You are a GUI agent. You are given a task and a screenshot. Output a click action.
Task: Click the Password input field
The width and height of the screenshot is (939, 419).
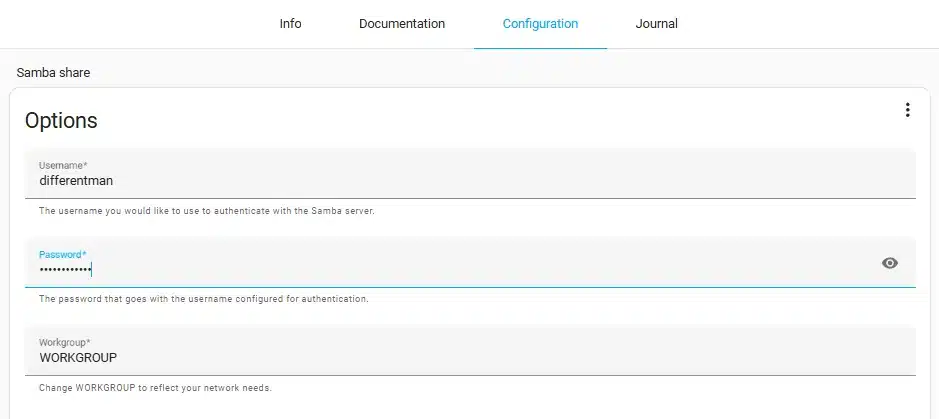[x=470, y=262]
